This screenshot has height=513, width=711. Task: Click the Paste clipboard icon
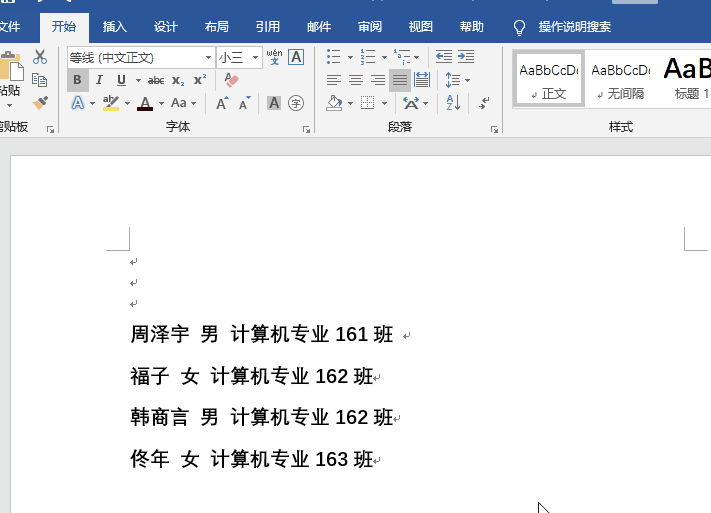(11, 67)
